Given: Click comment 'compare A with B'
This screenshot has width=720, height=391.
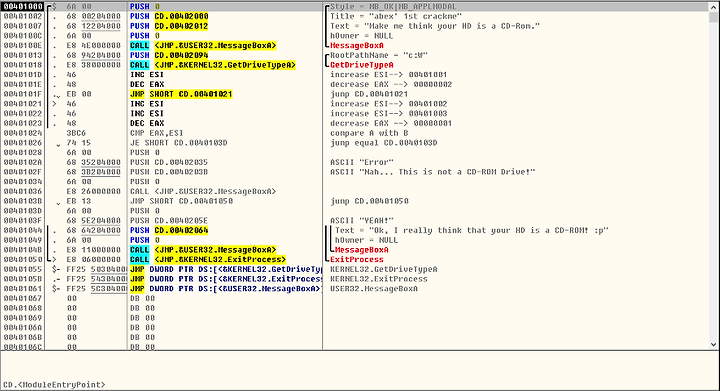Looking at the screenshot, I should click(x=369, y=133).
